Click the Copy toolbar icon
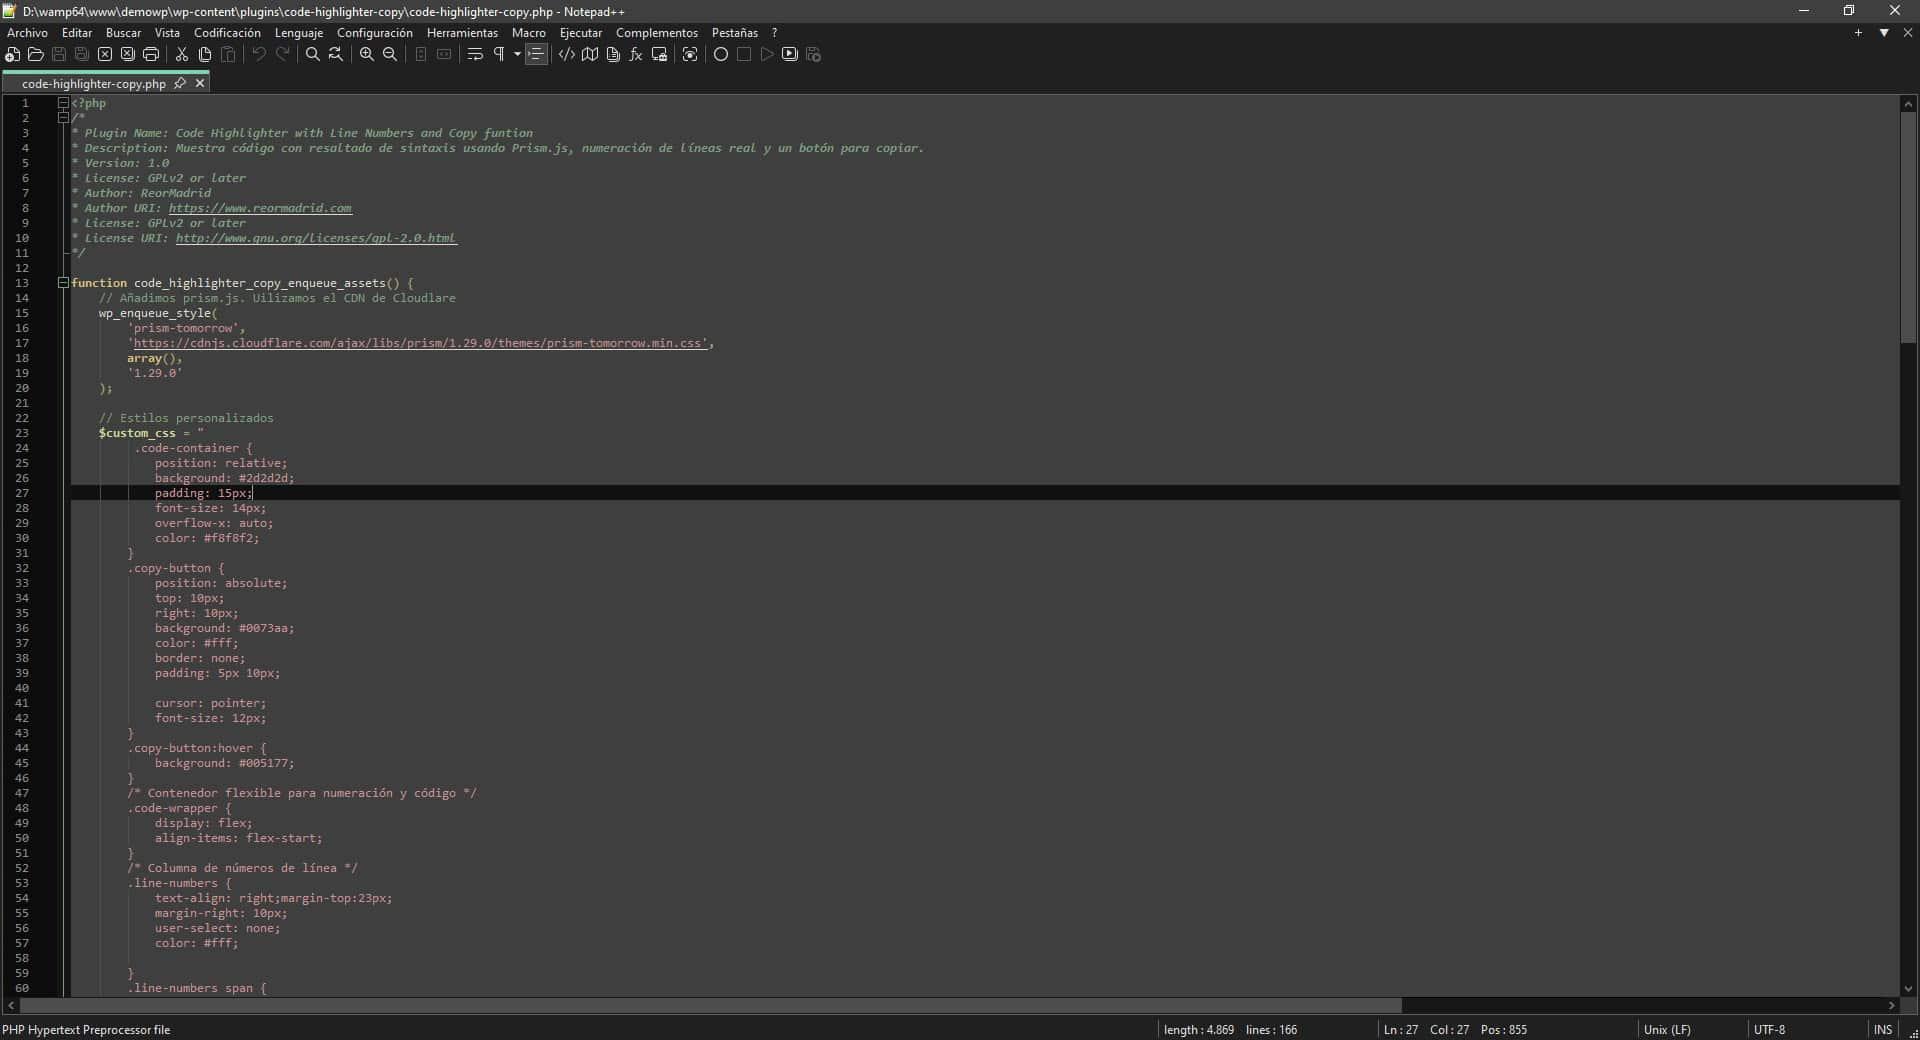1920x1040 pixels. coord(205,54)
